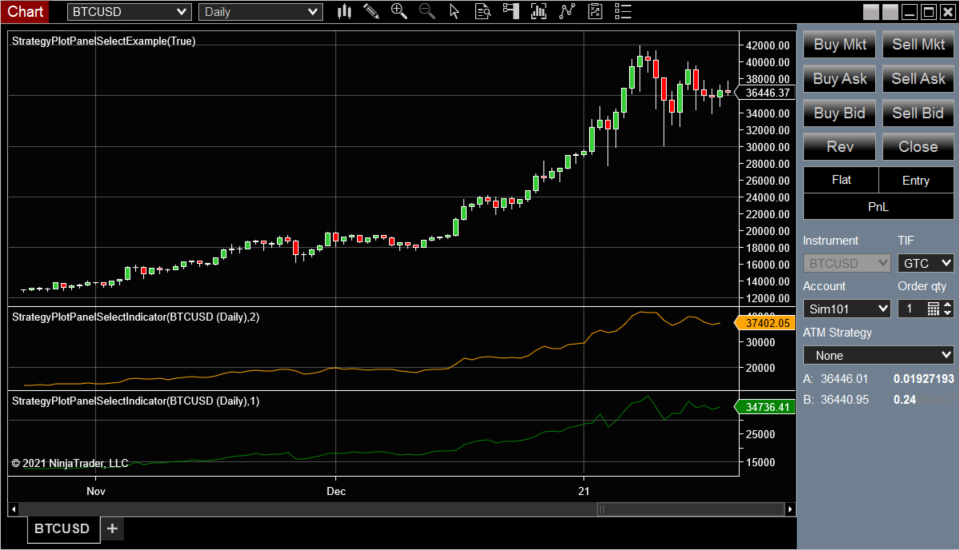Click the orange 37402.05 indicator price marker
Screen dimensions: 959x550
(767, 323)
